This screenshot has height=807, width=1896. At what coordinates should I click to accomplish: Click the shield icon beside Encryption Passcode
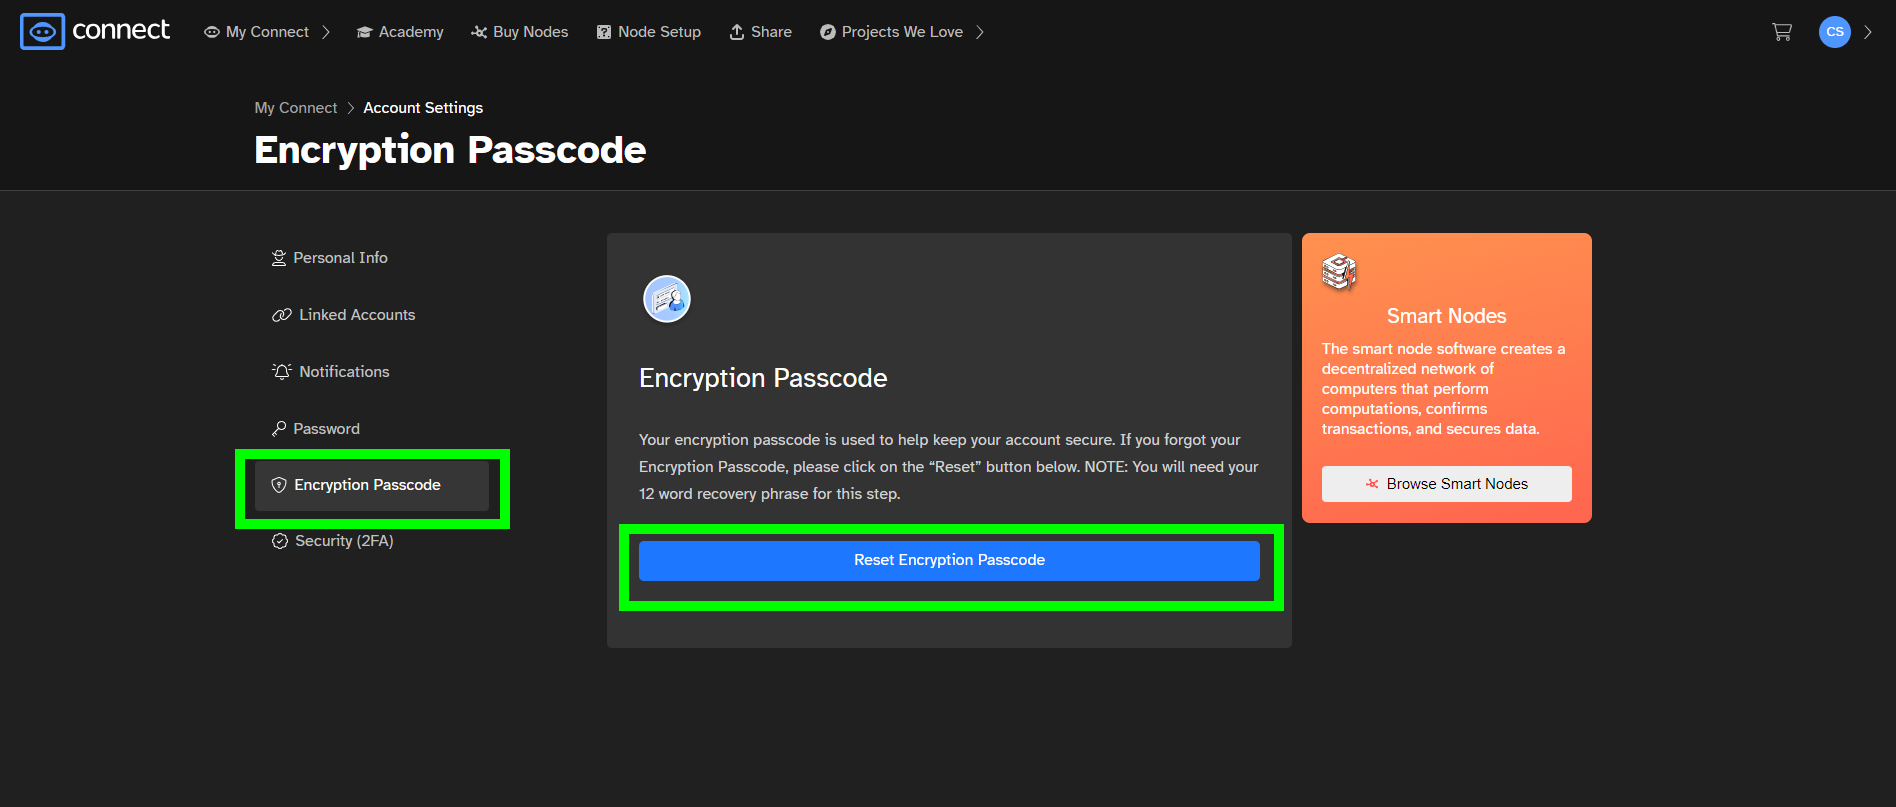coord(279,484)
